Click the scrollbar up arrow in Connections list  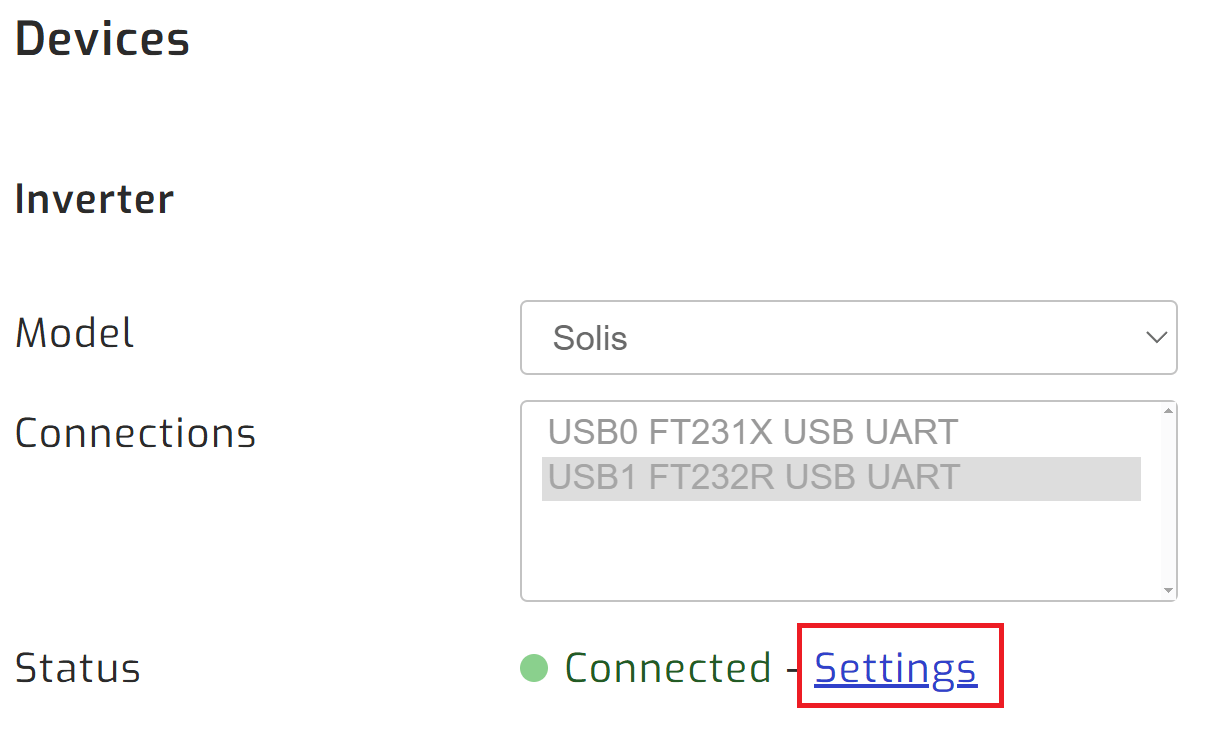point(1168,413)
